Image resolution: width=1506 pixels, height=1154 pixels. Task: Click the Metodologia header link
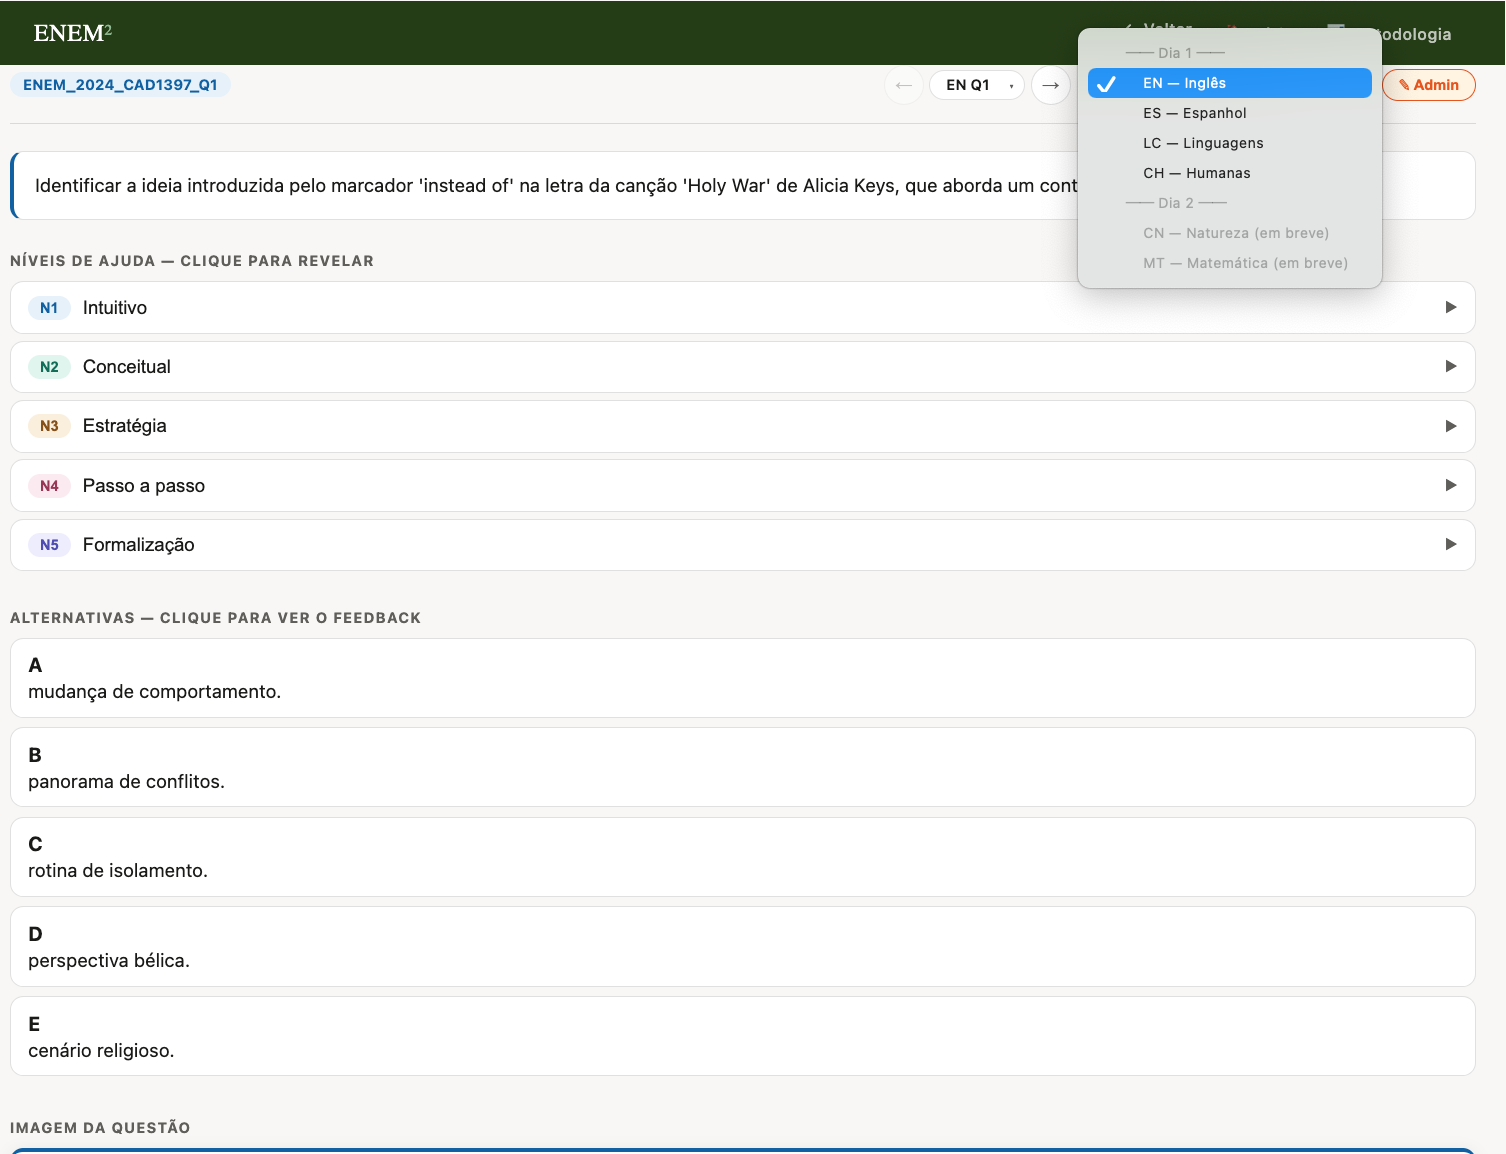coord(1415,34)
